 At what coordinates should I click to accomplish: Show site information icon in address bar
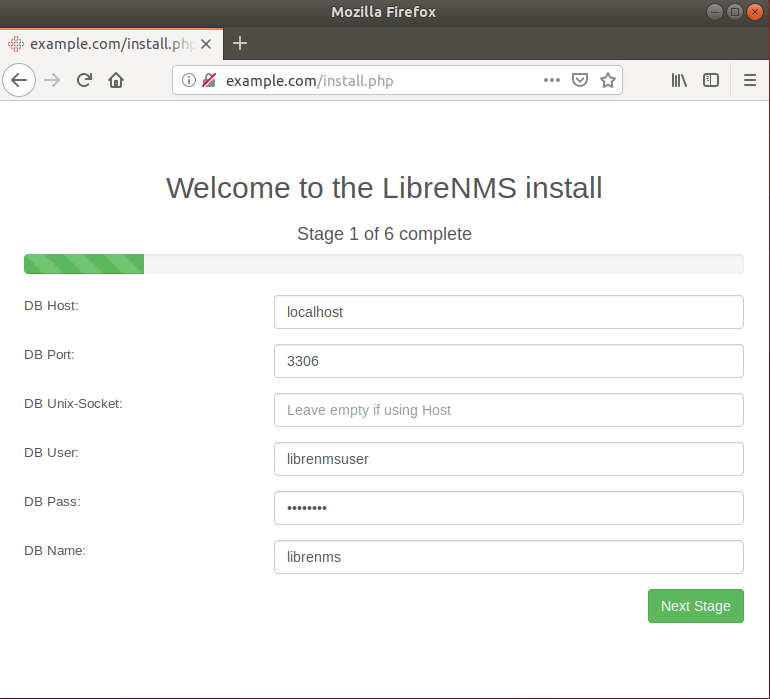pyautogui.click(x=189, y=80)
